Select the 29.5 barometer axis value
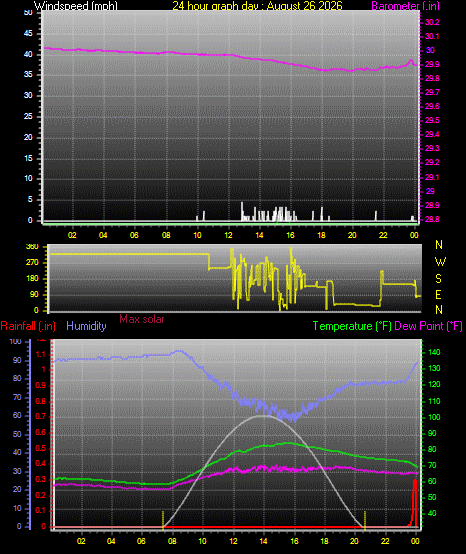The image size is (466, 554). pos(432,120)
